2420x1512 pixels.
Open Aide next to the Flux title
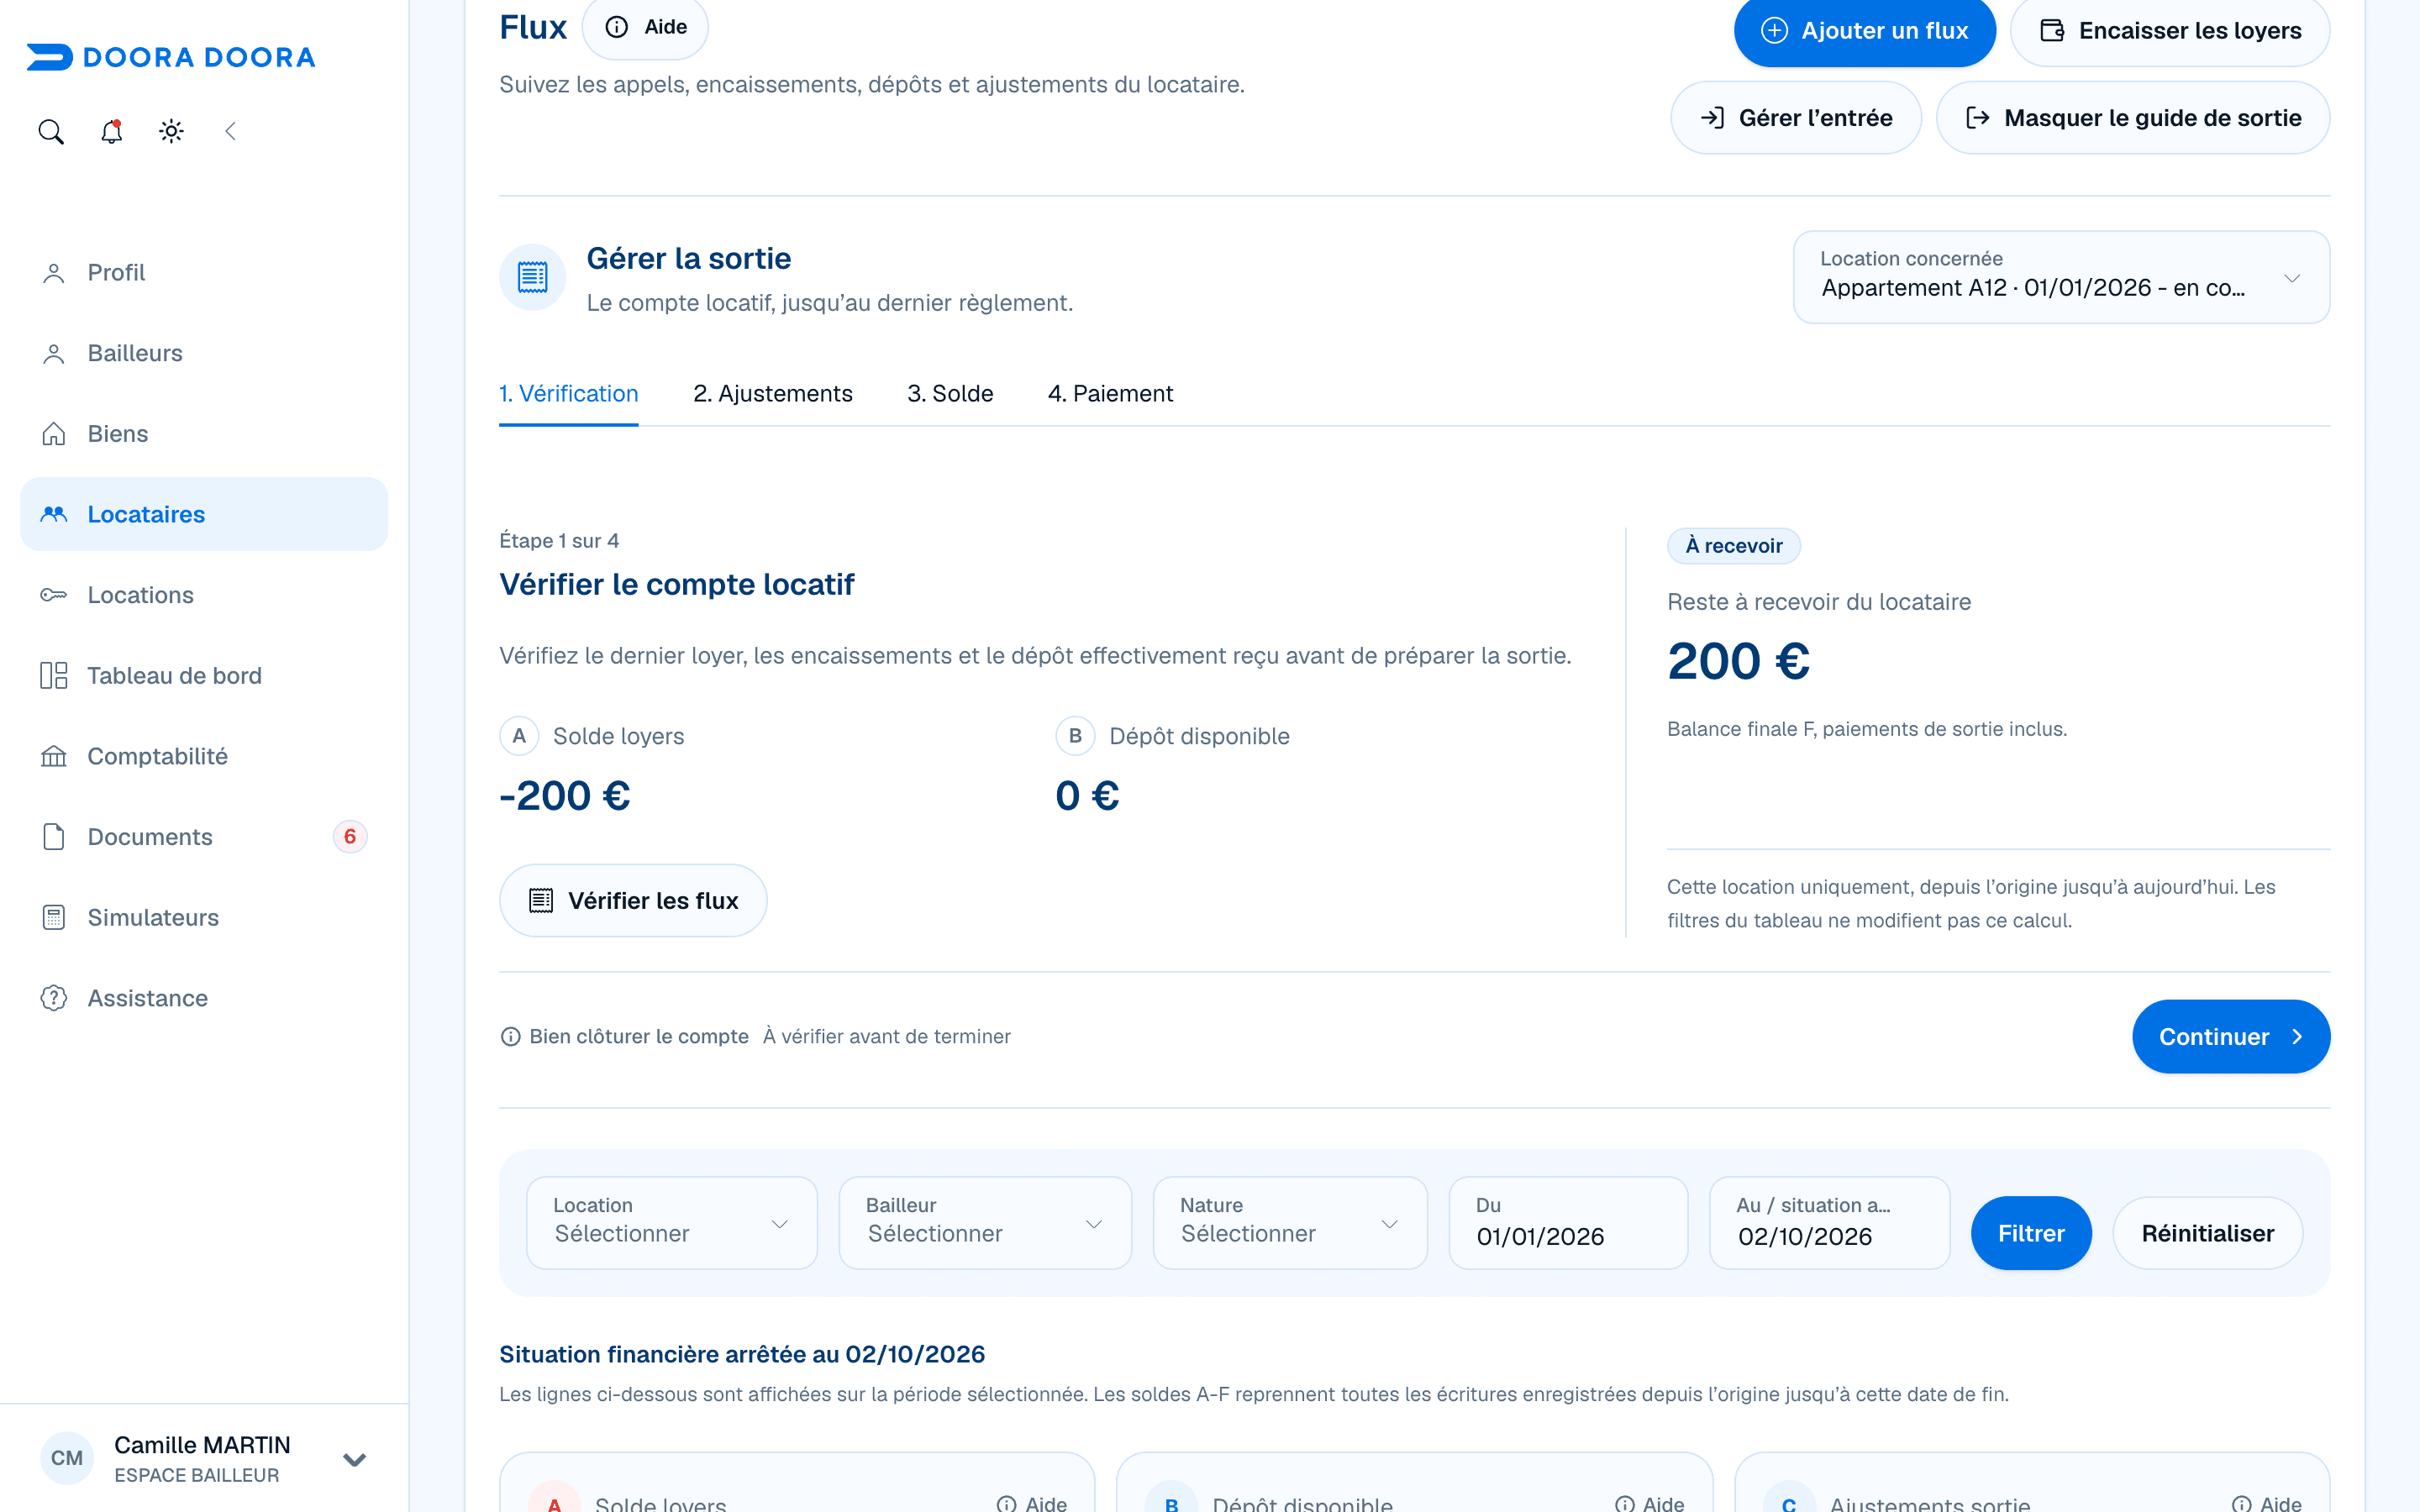[645, 27]
